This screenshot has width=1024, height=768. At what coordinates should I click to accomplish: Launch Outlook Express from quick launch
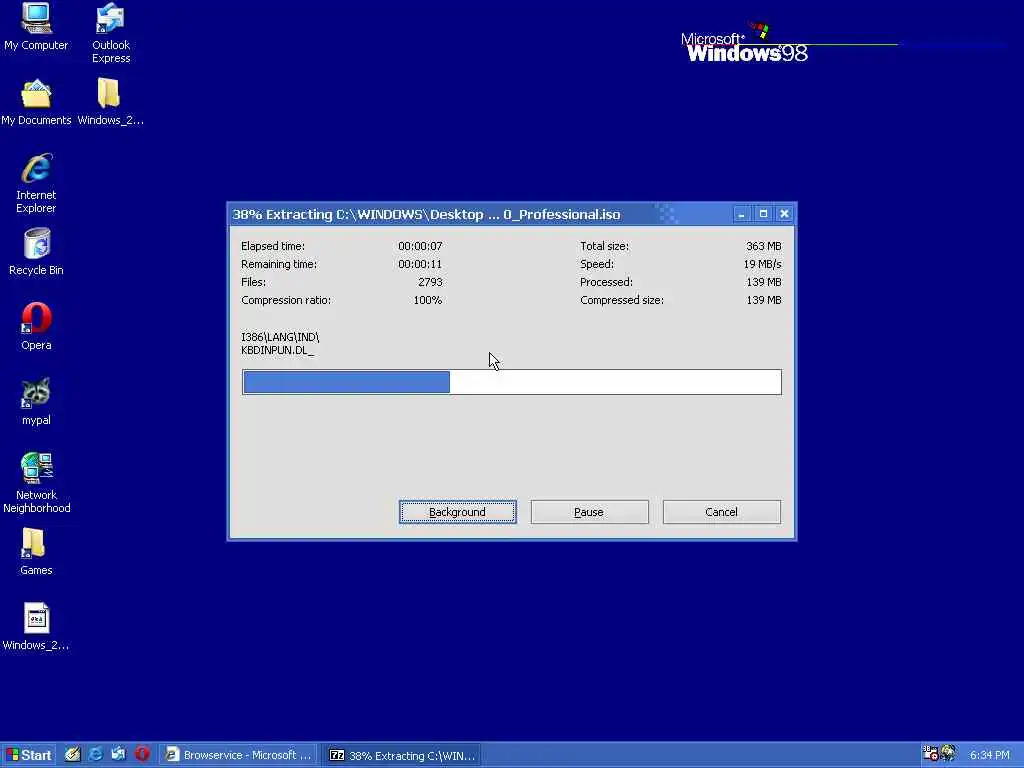coord(118,755)
